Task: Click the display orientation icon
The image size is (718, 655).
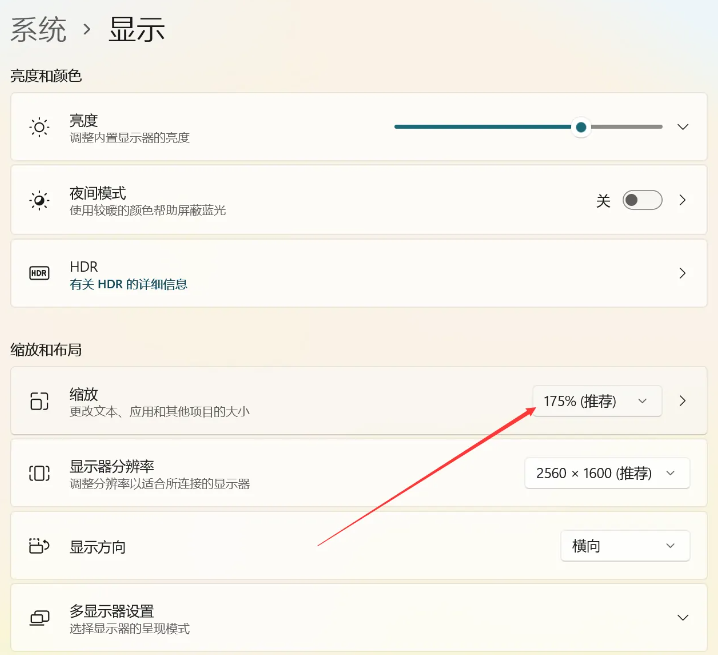Action: point(39,546)
